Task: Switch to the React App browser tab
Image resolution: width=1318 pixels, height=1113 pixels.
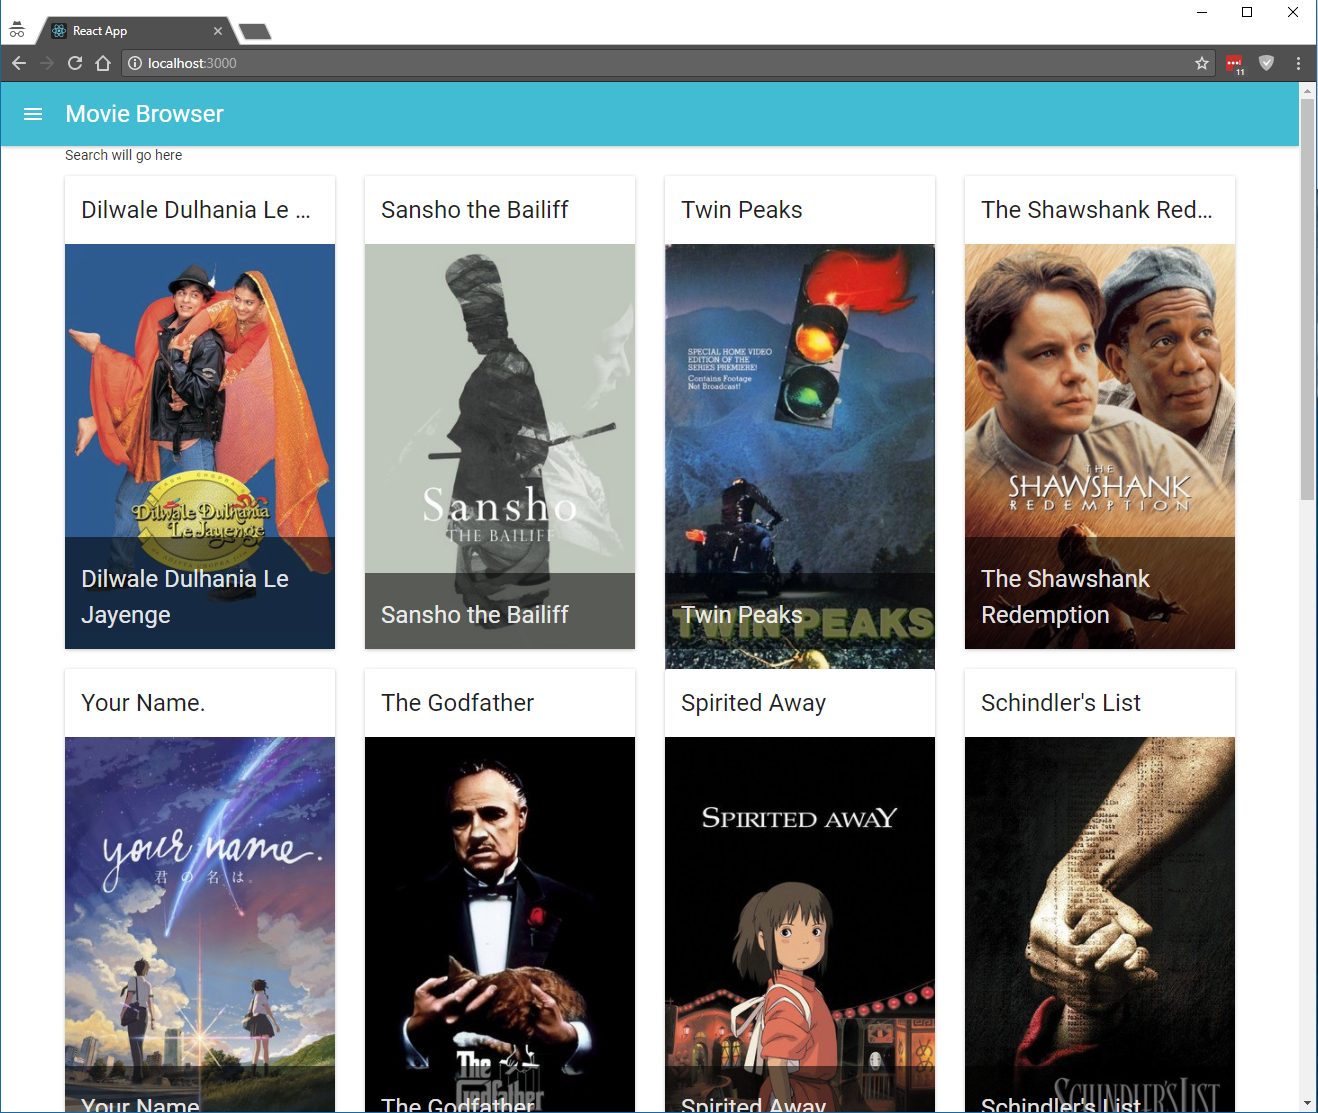Action: click(x=120, y=30)
